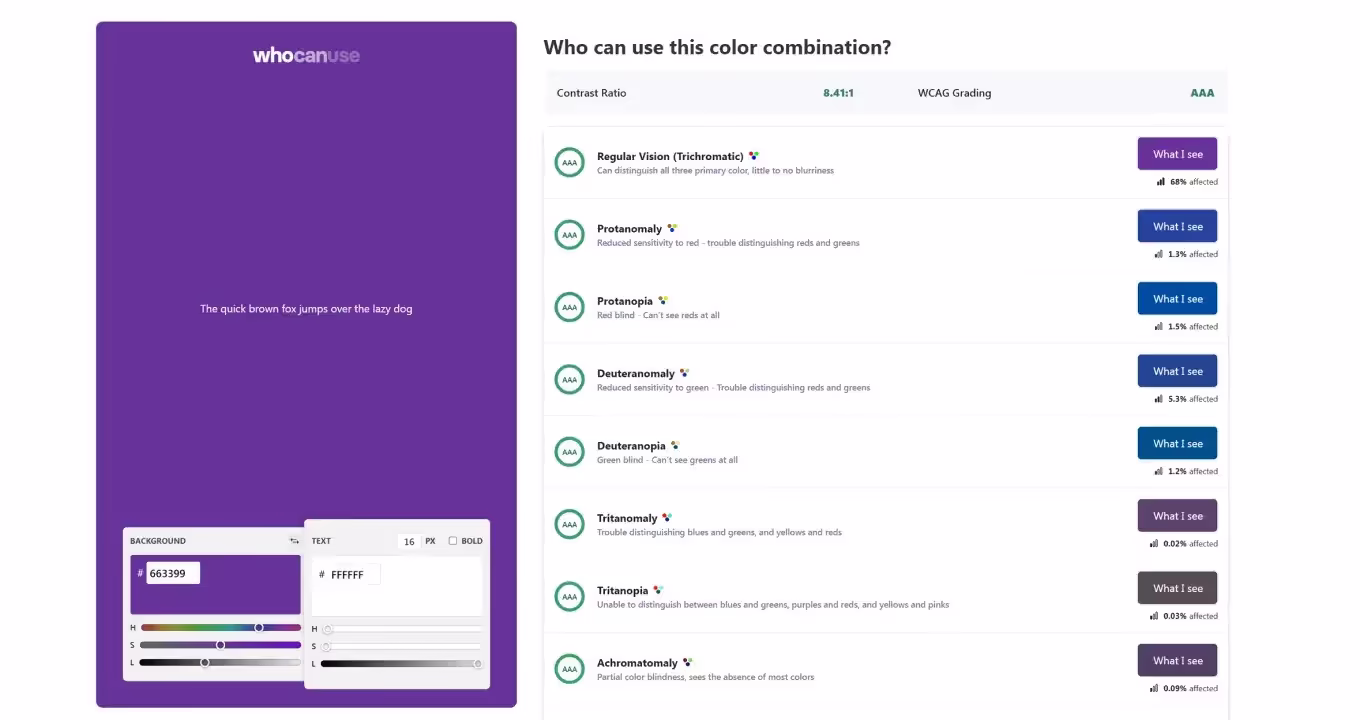Image resolution: width=1360 pixels, height=720 pixels.
Task: Focus the background hex field 663399
Action: 172,573
